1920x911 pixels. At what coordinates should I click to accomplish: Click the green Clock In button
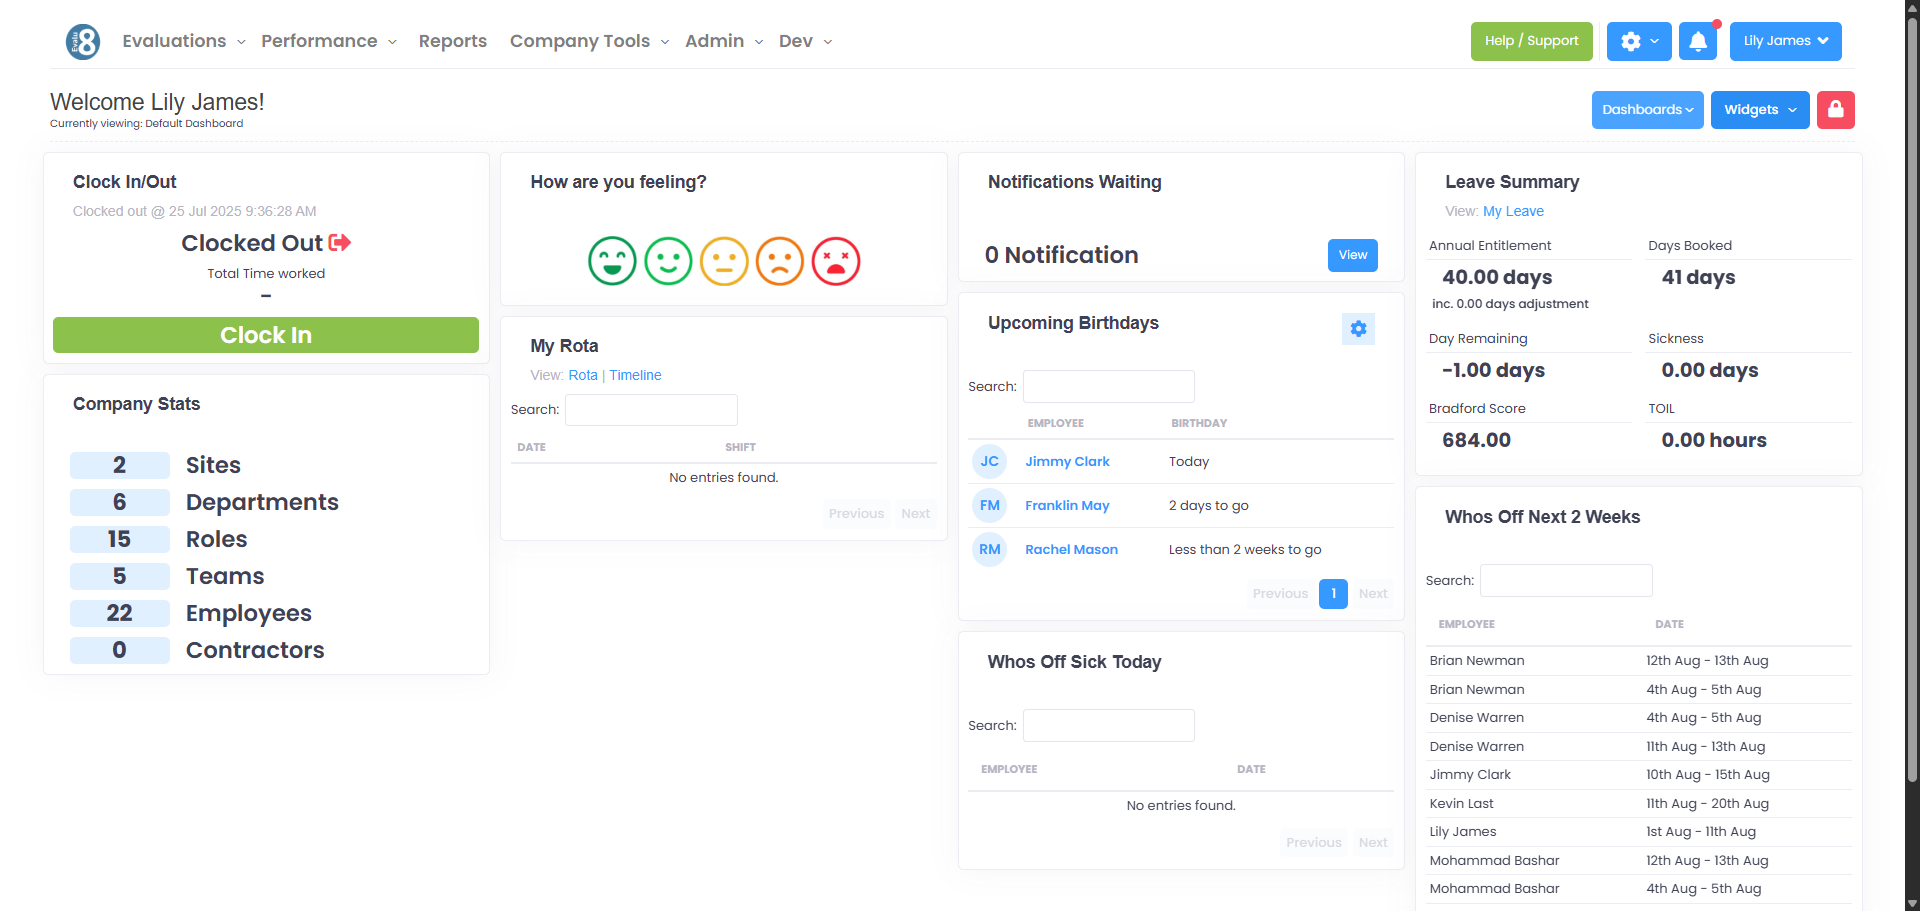pos(266,335)
